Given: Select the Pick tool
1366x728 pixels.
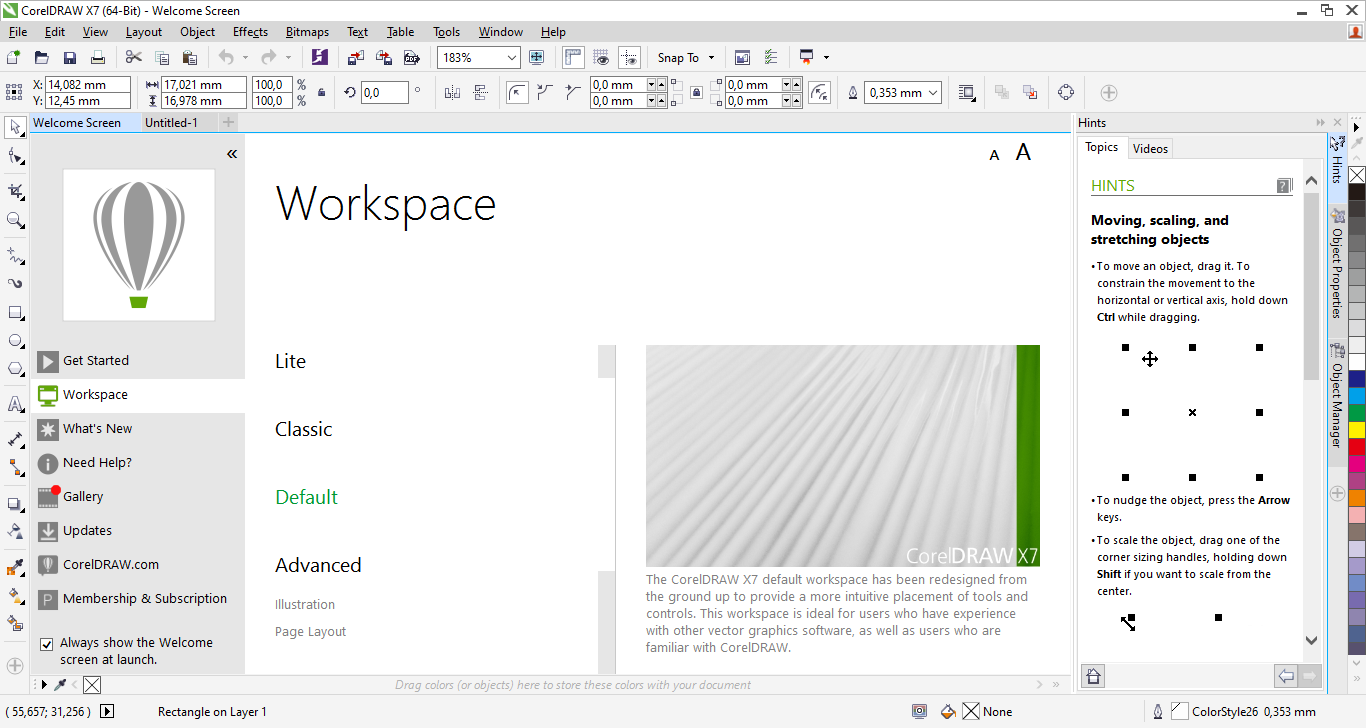Looking at the screenshot, I should pos(14,130).
